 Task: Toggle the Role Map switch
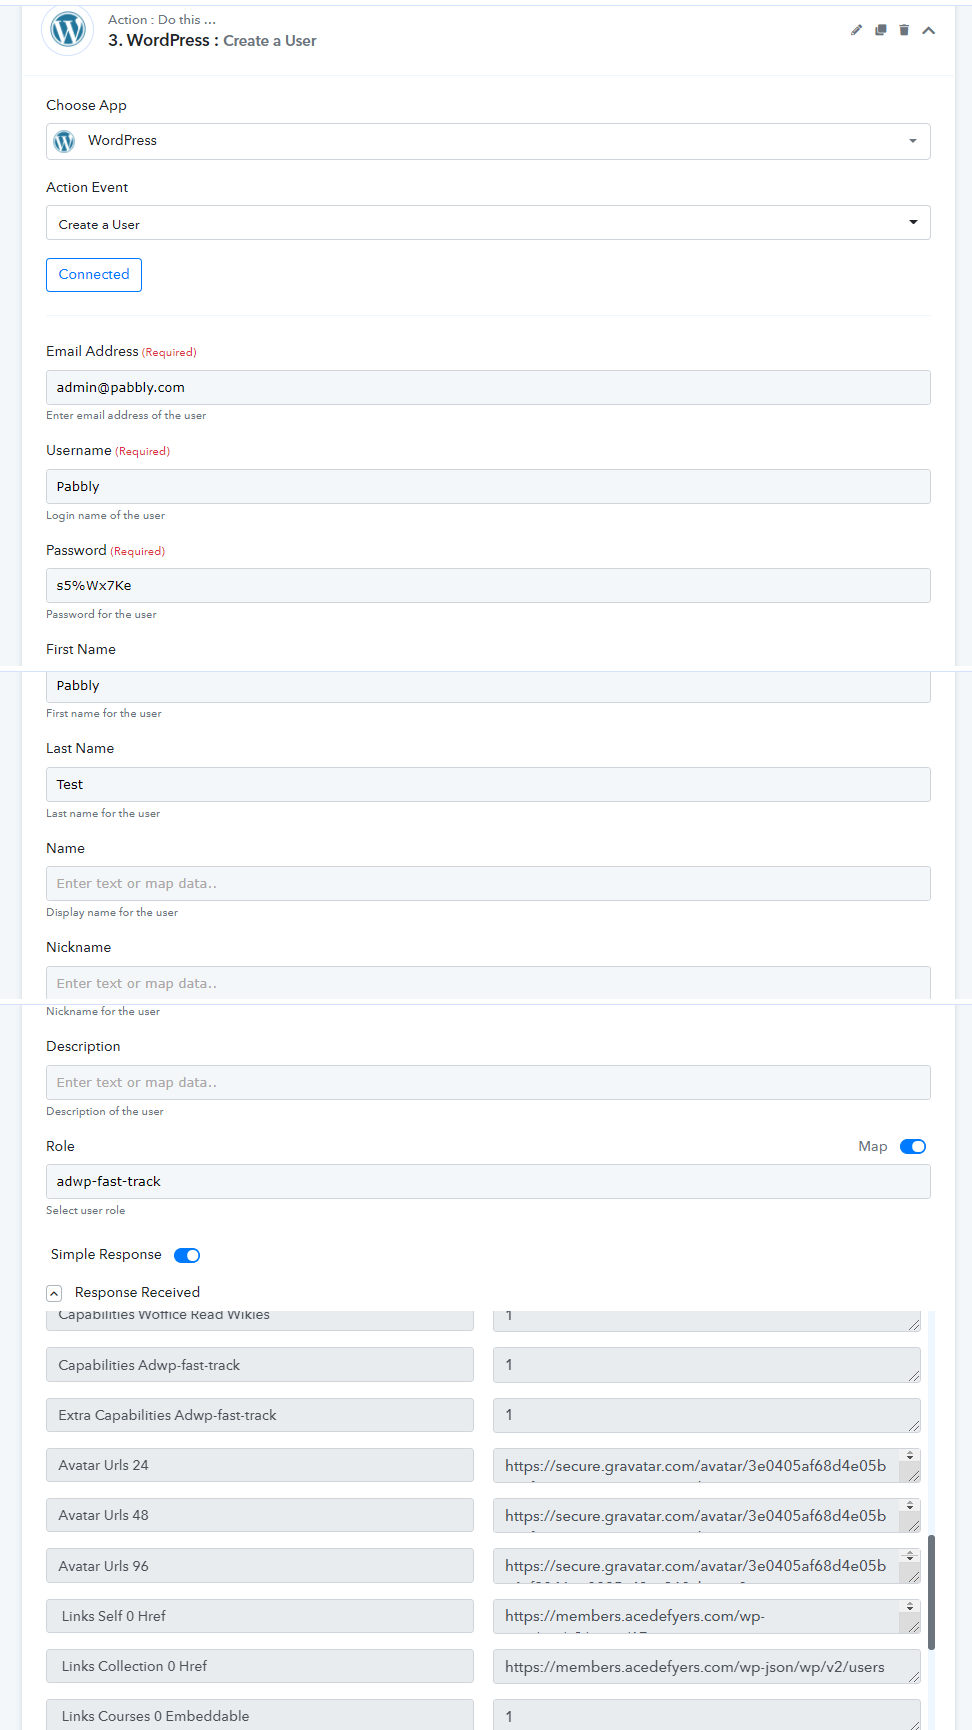[912, 1146]
